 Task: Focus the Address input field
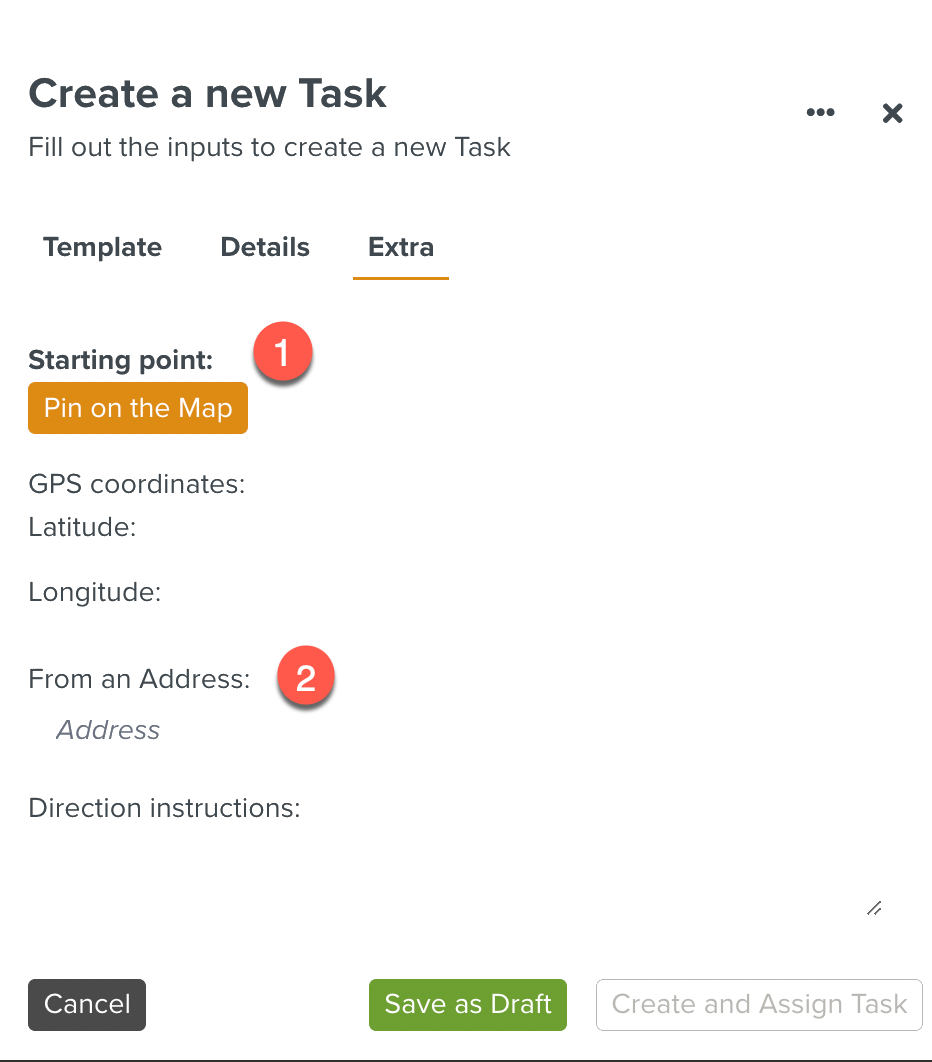300,730
